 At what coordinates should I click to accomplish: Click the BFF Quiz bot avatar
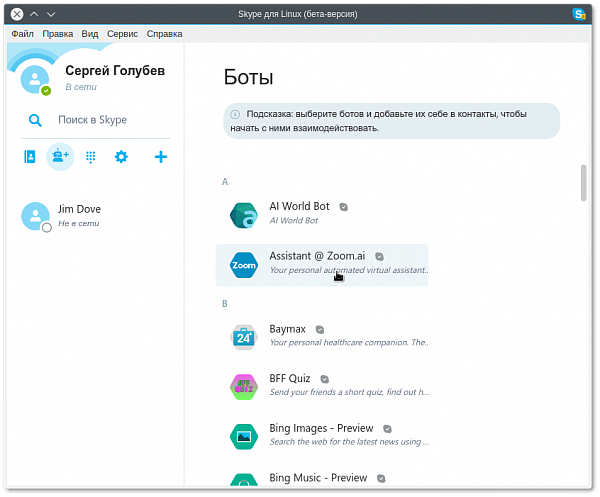coord(244,387)
